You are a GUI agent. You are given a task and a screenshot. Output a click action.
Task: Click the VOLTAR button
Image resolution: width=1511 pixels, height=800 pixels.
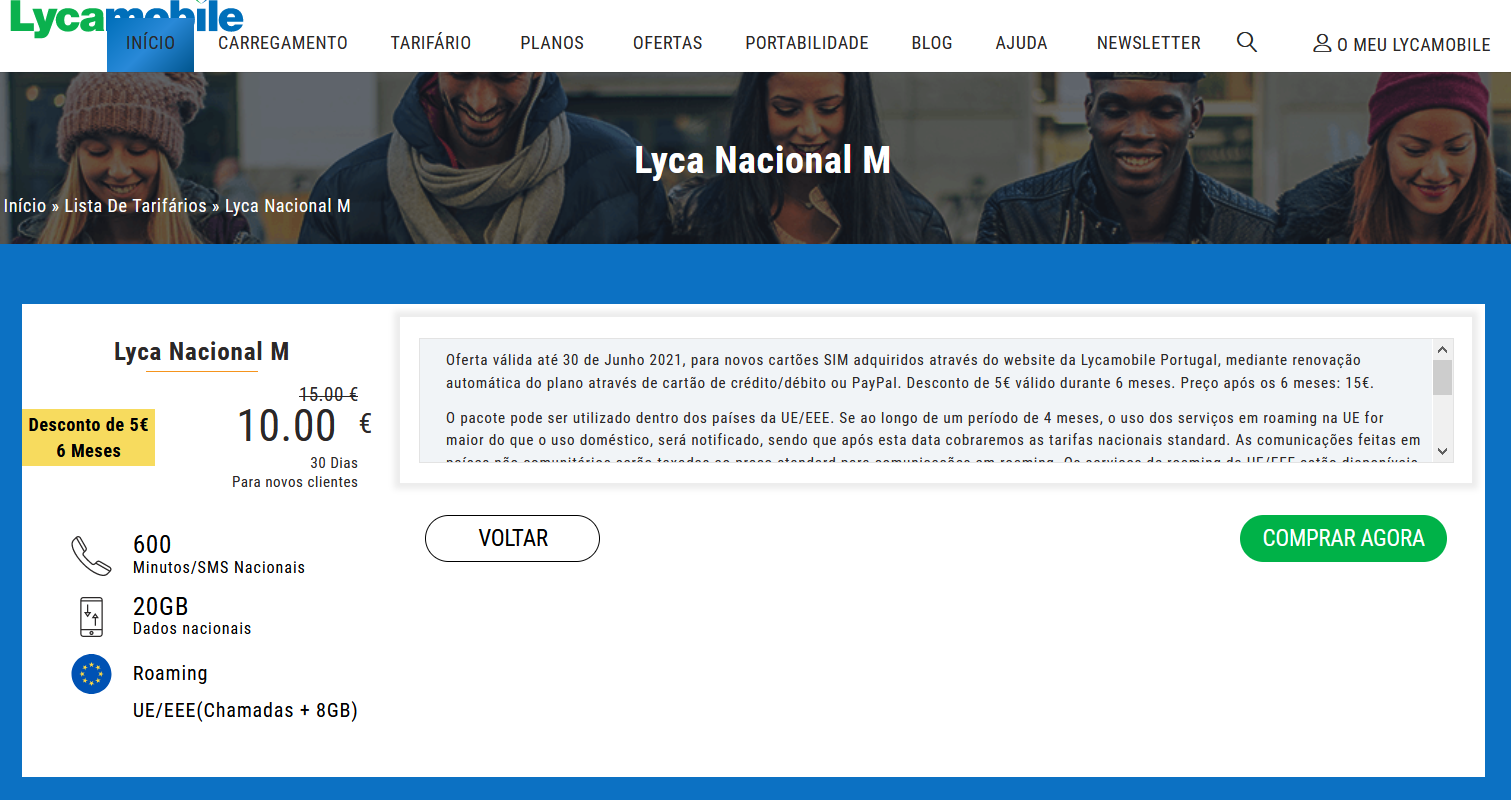click(512, 538)
